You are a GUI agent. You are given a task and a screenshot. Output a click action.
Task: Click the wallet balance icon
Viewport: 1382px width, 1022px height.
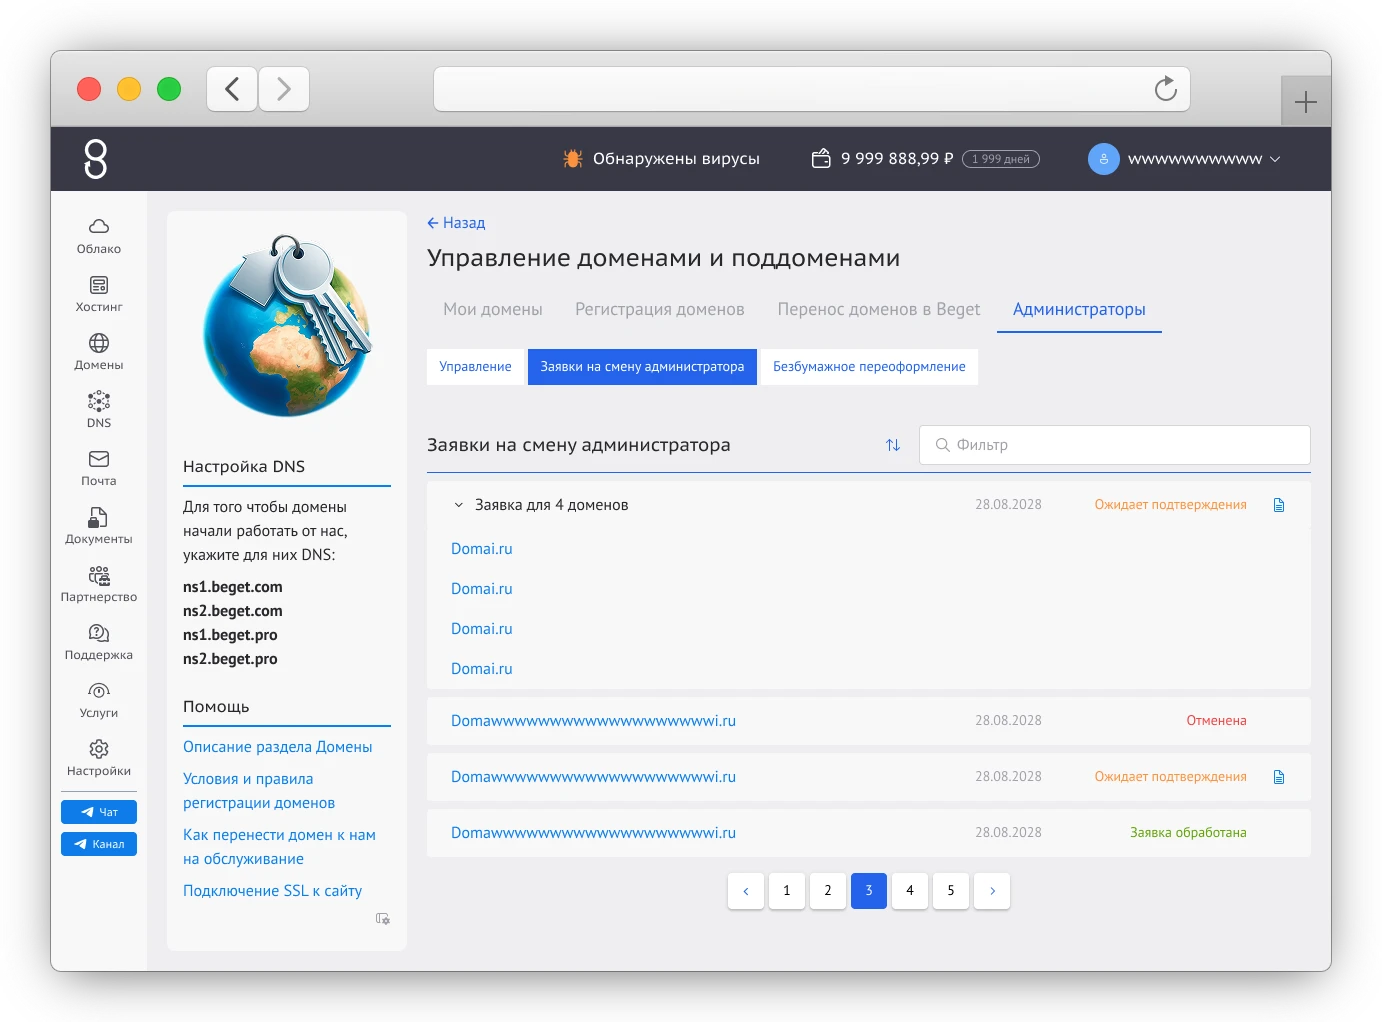point(821,158)
